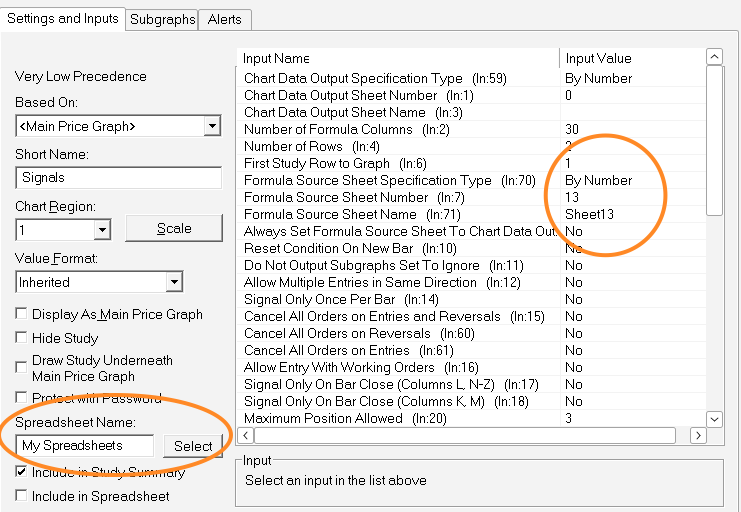Image resolution: width=741 pixels, height=512 pixels.
Task: Enable Draw Study Underneath Main Price Graph
Action: pyautogui.click(x=22, y=361)
